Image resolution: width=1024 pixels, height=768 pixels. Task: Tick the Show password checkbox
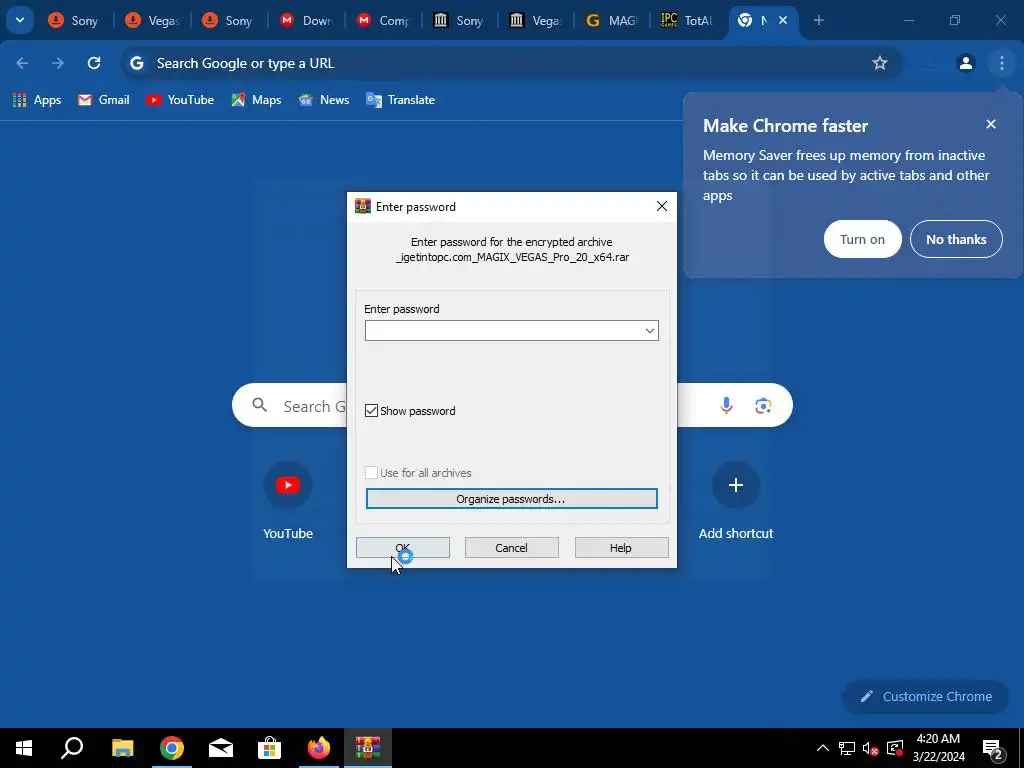click(371, 411)
